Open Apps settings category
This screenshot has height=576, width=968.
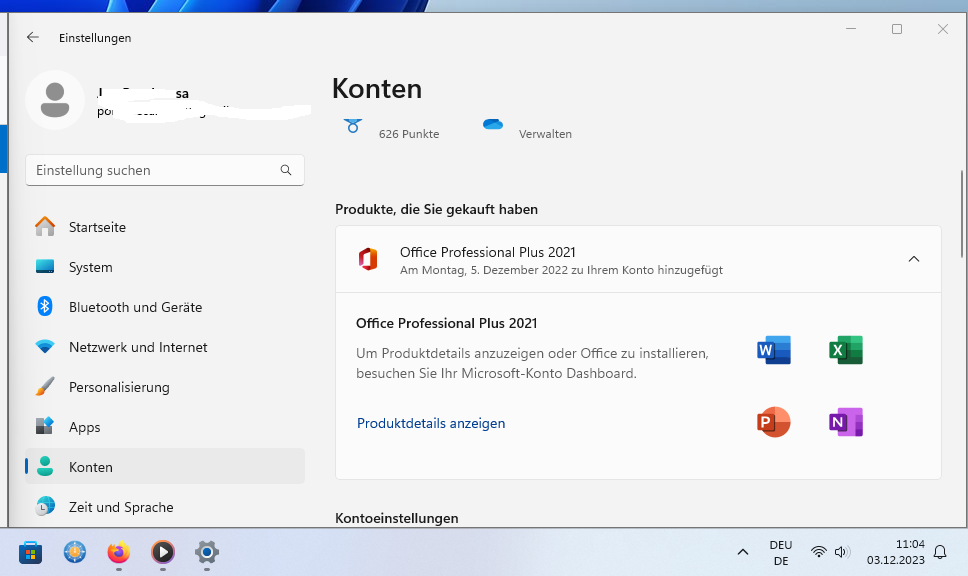165,427
